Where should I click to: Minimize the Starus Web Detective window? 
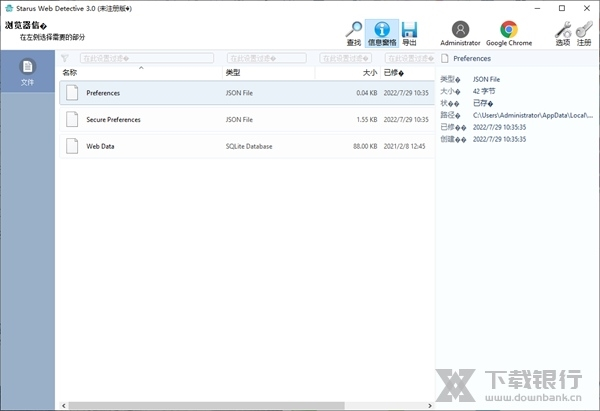[537, 8]
